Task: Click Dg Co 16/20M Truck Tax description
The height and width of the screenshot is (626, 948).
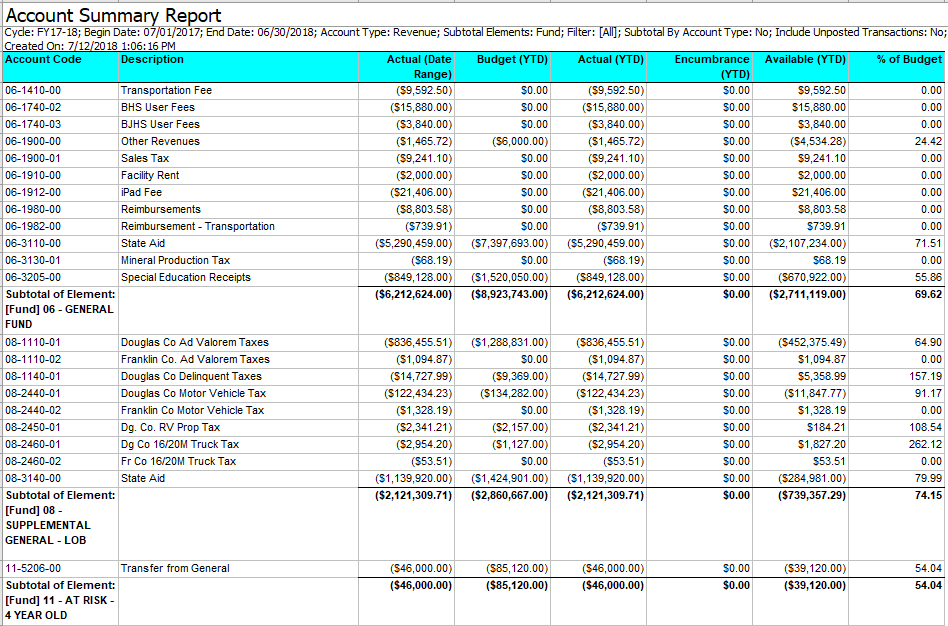Action: pos(180,443)
